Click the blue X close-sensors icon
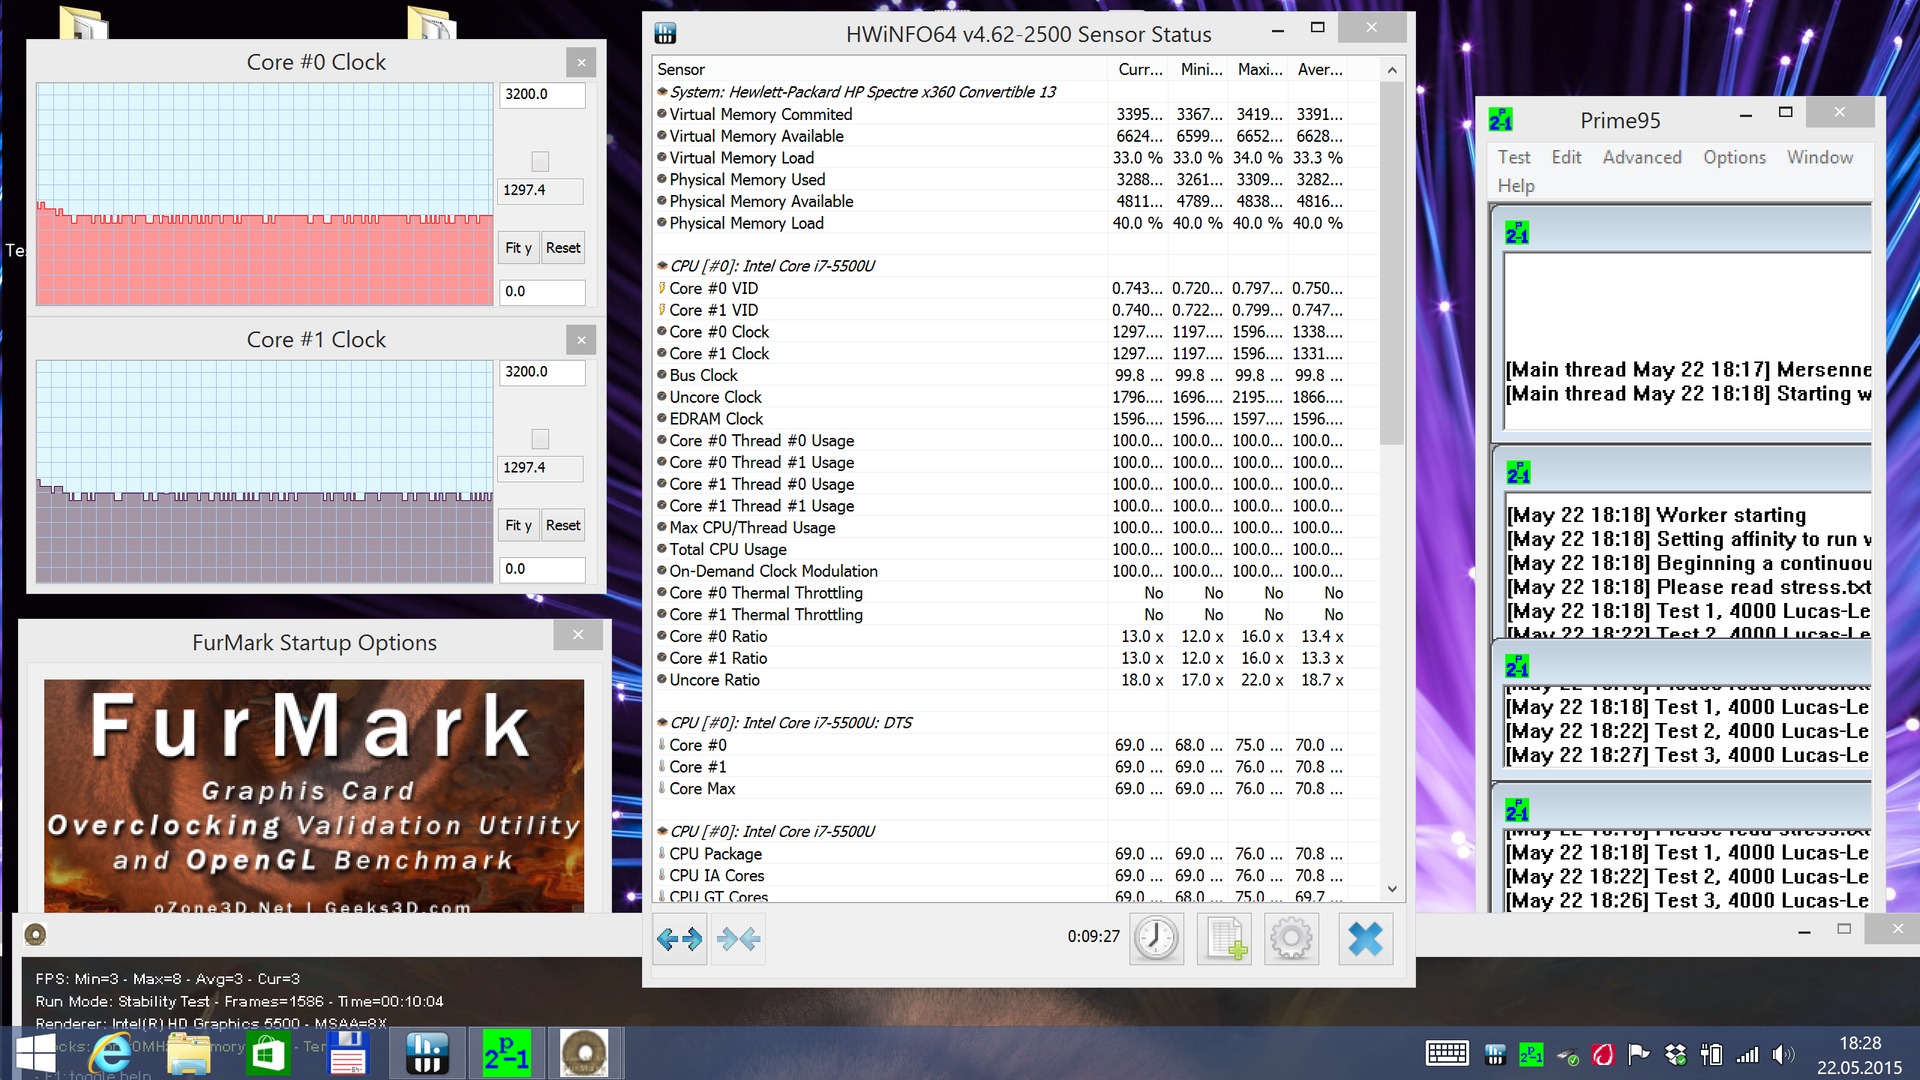This screenshot has height=1080, width=1920. click(1365, 938)
